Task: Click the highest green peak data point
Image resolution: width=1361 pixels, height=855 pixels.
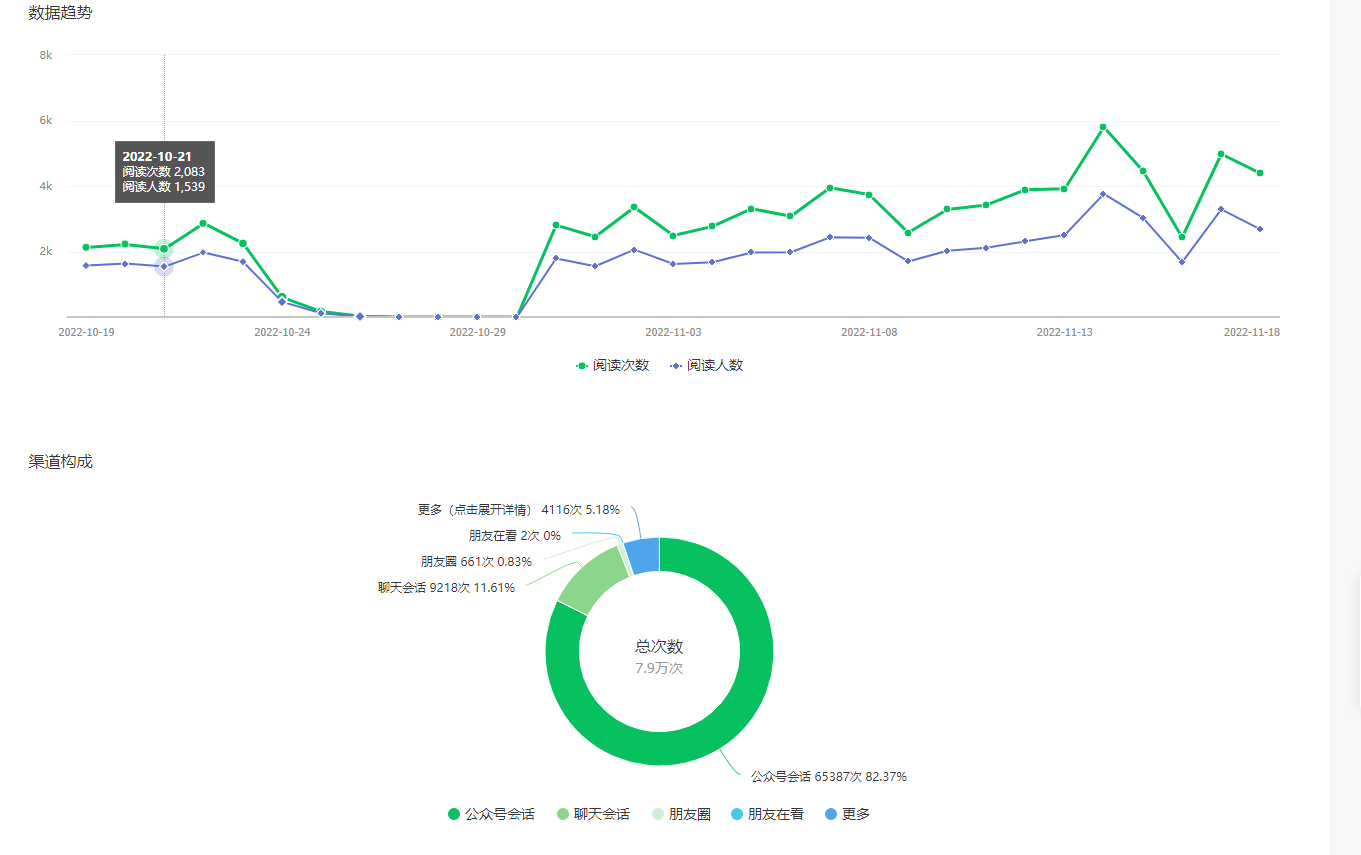Action: (1103, 127)
